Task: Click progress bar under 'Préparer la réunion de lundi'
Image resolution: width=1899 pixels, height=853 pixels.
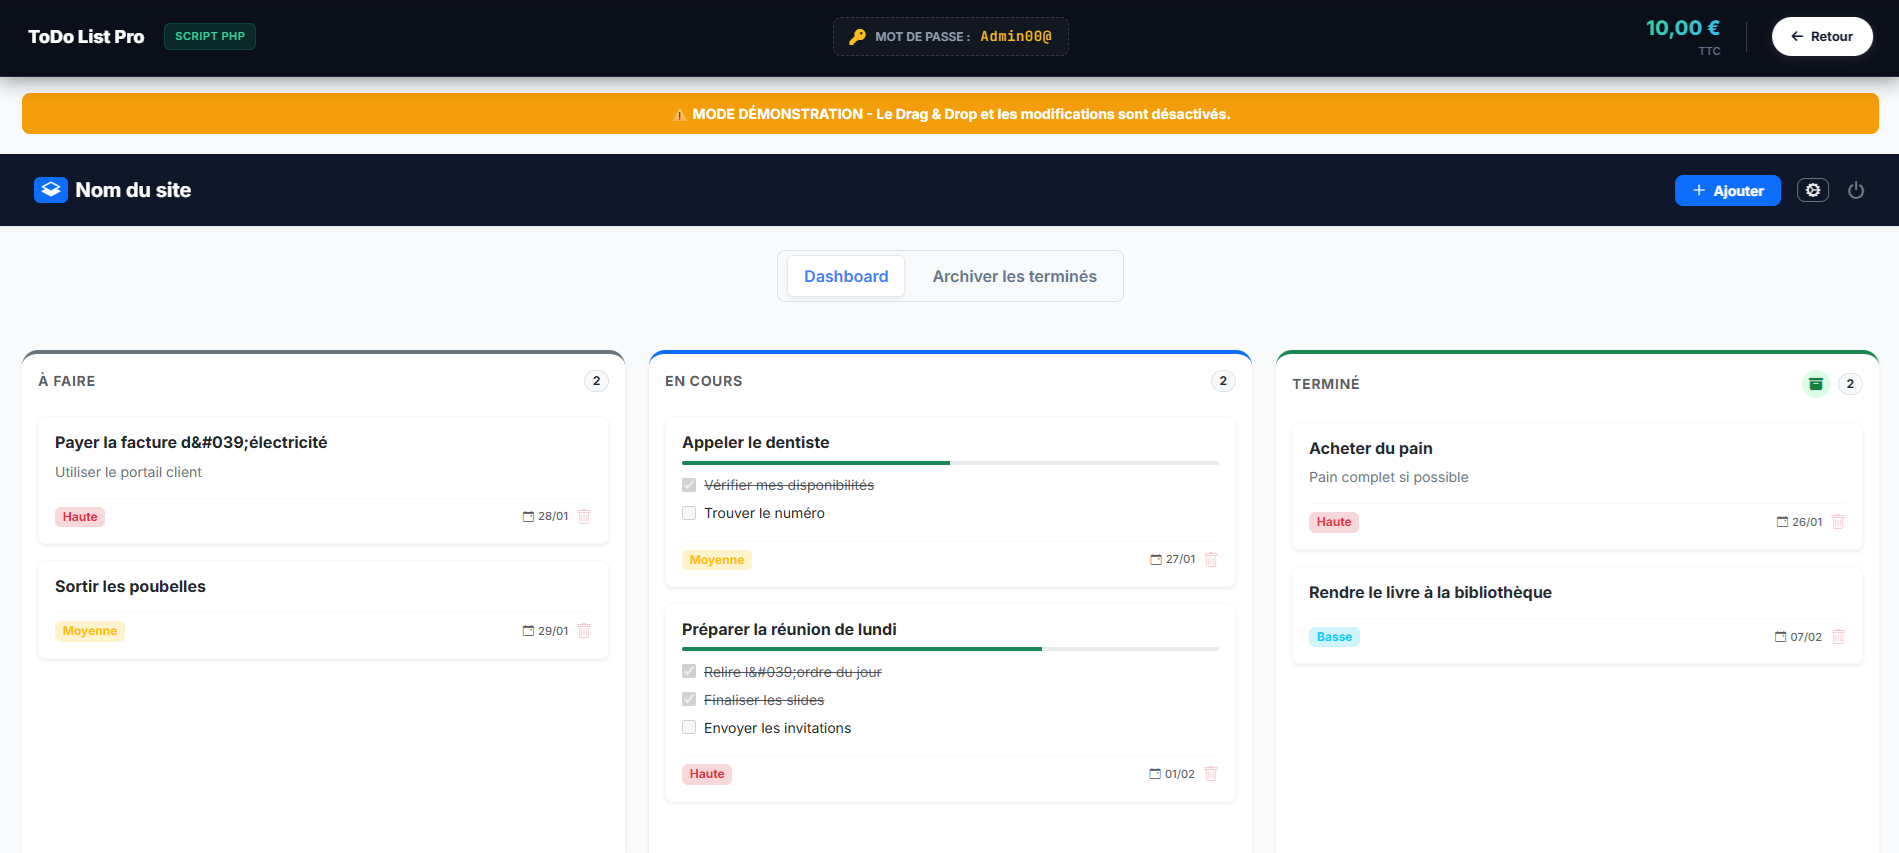Action: 950,649
